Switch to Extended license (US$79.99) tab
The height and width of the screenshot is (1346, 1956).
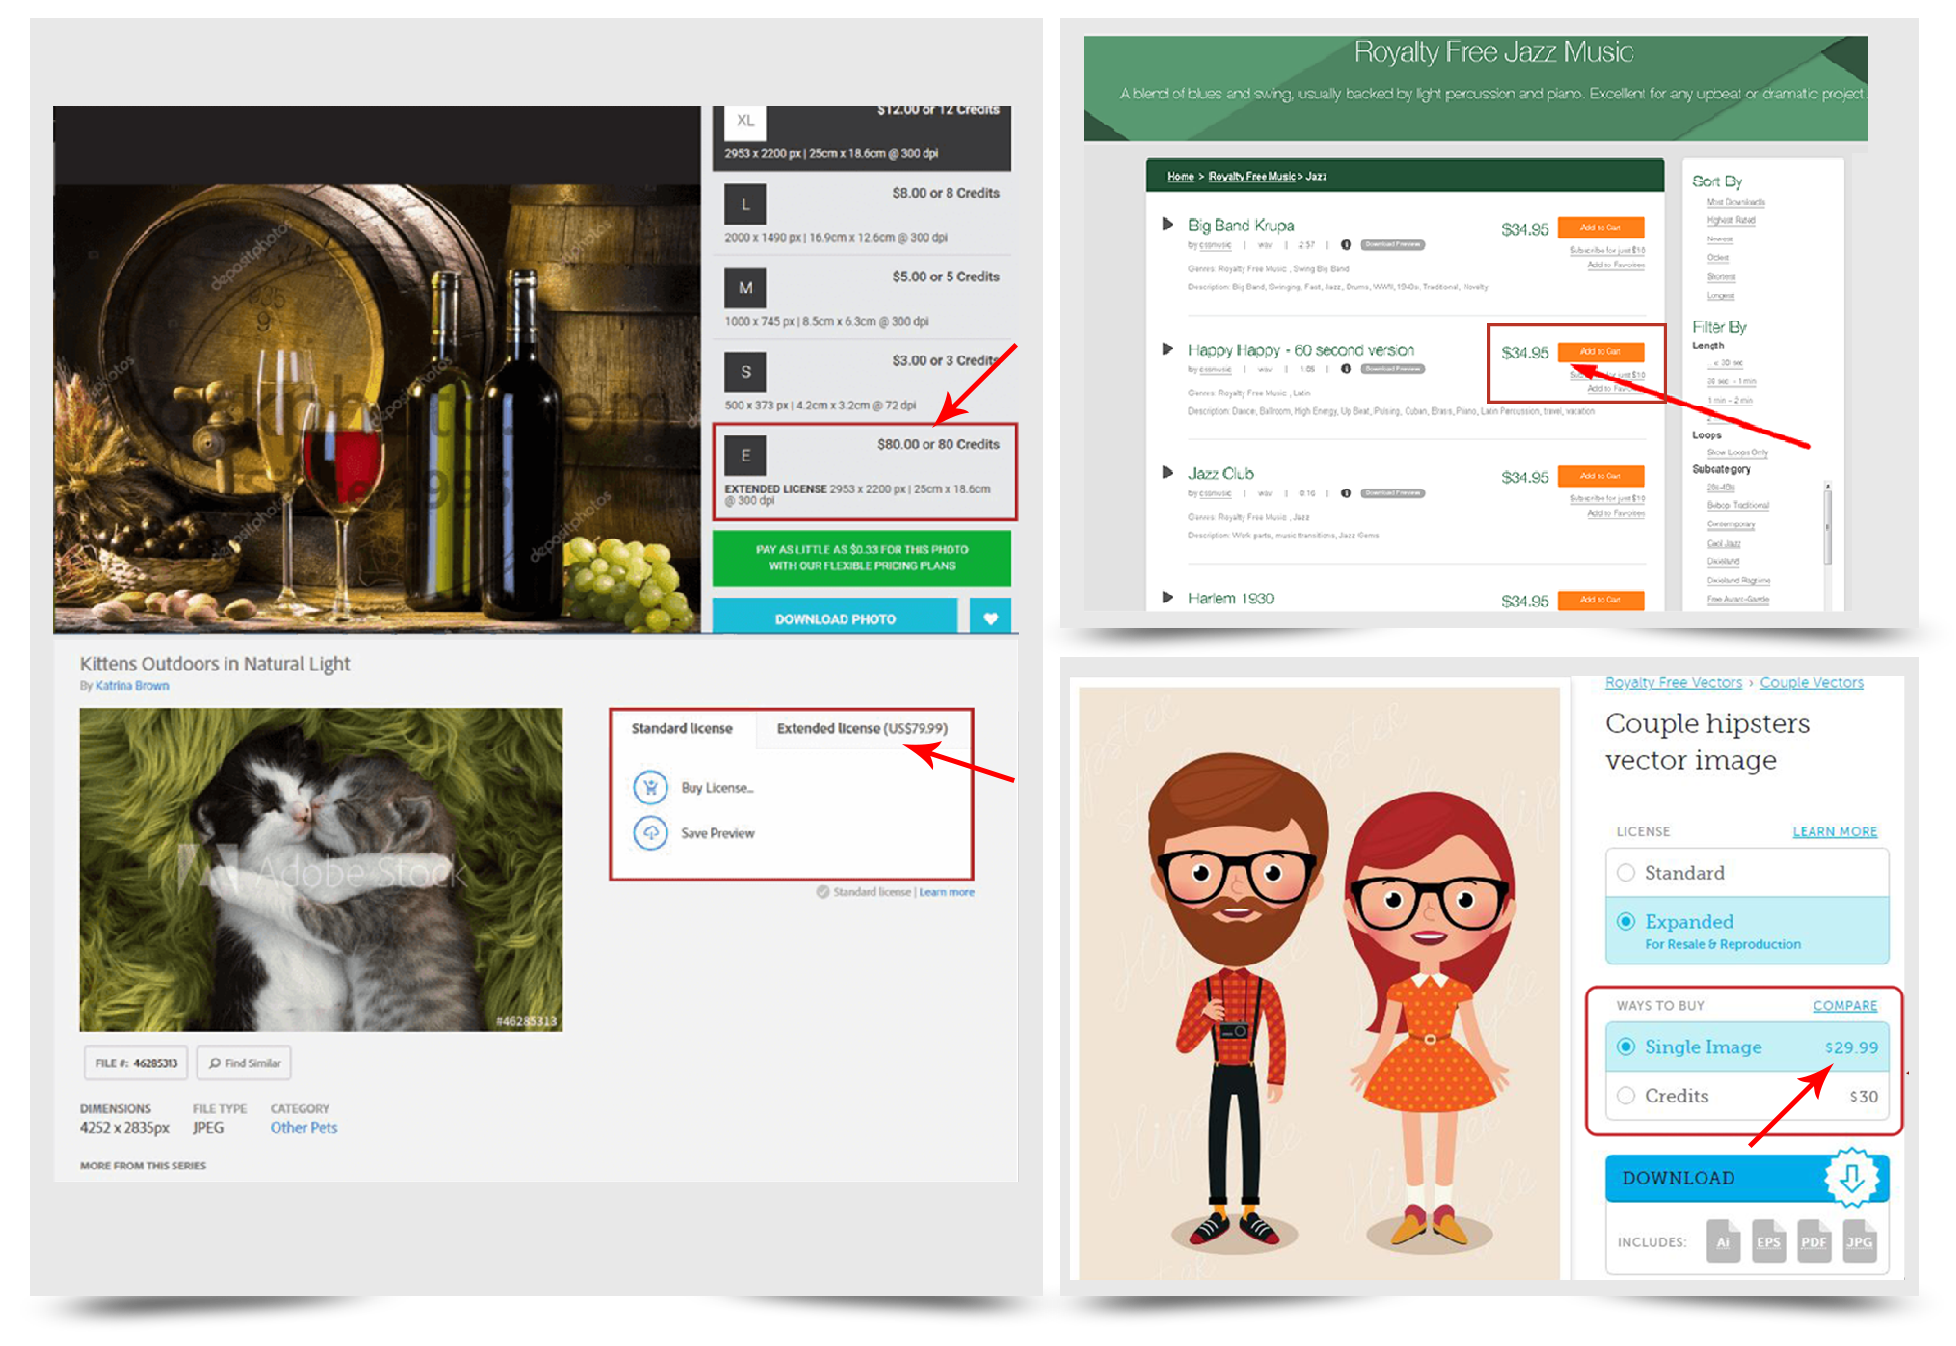click(862, 728)
